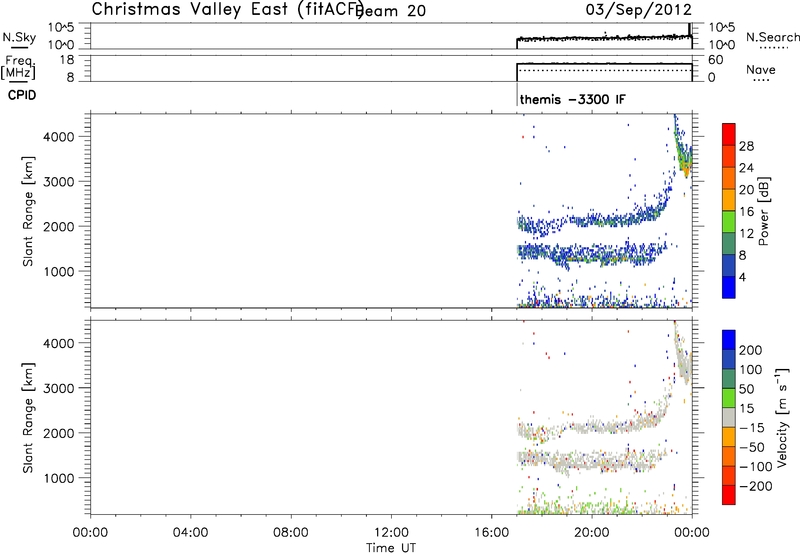Click the Beam 20 label

[390, 10]
